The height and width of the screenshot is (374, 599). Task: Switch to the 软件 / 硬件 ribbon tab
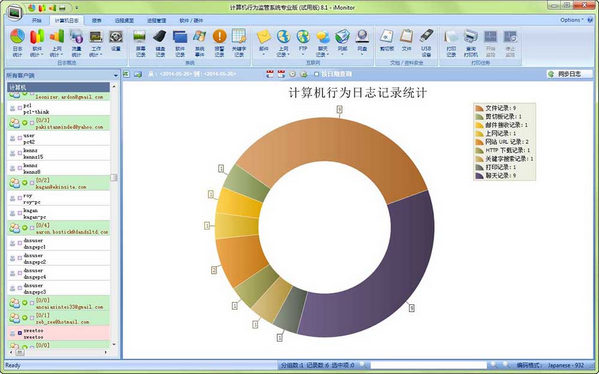click(x=191, y=20)
